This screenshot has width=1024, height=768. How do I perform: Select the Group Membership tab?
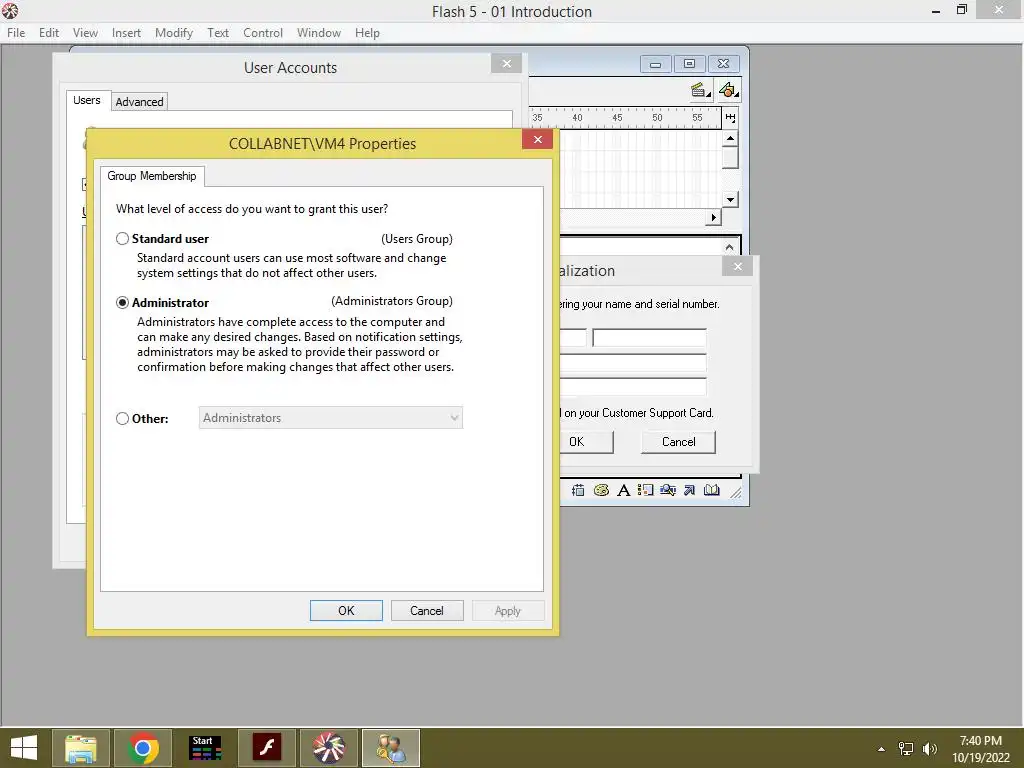[152, 176]
